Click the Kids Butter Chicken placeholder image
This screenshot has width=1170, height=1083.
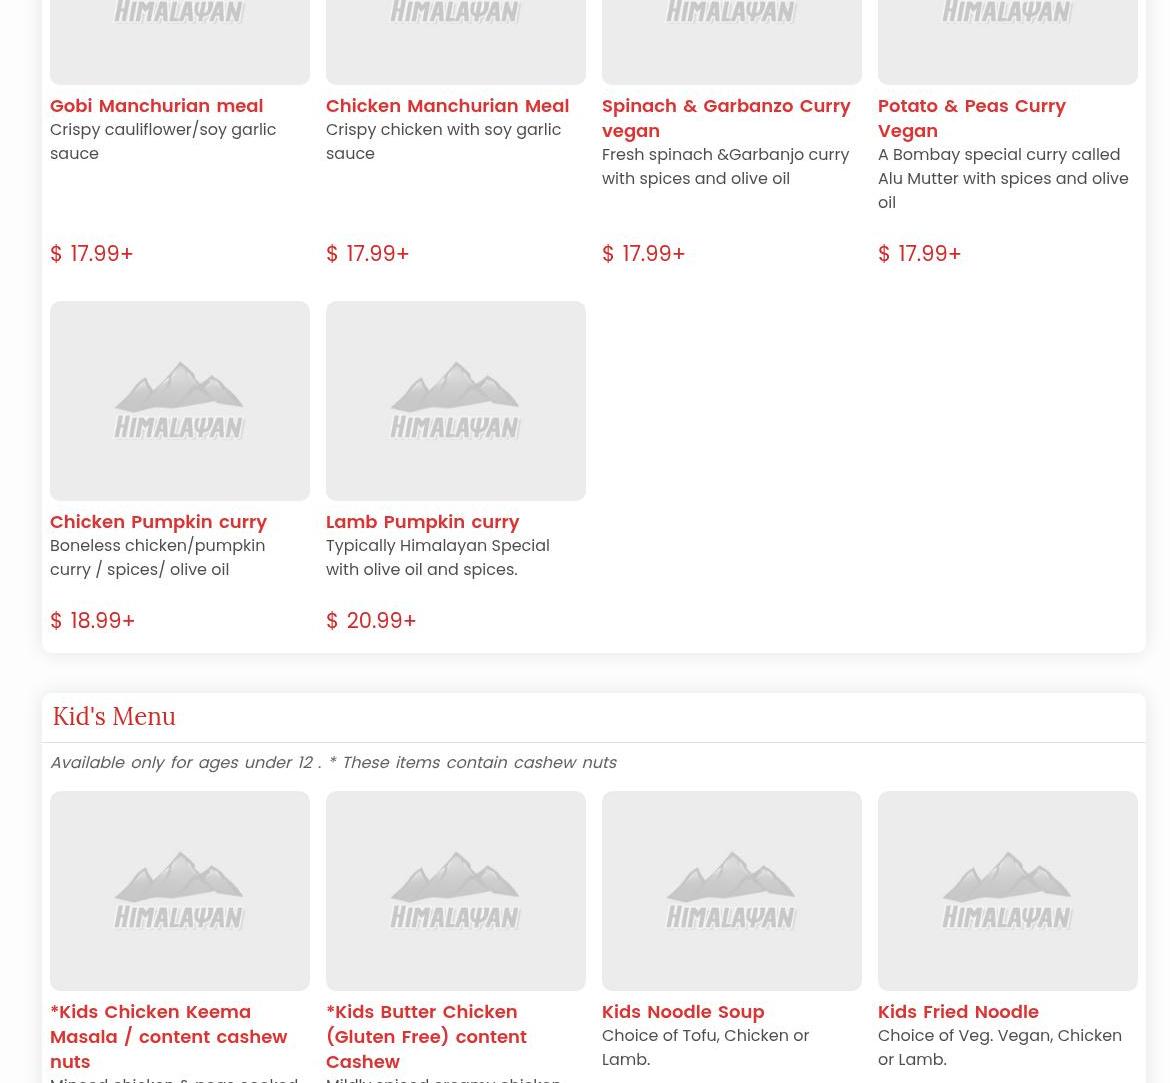456,890
